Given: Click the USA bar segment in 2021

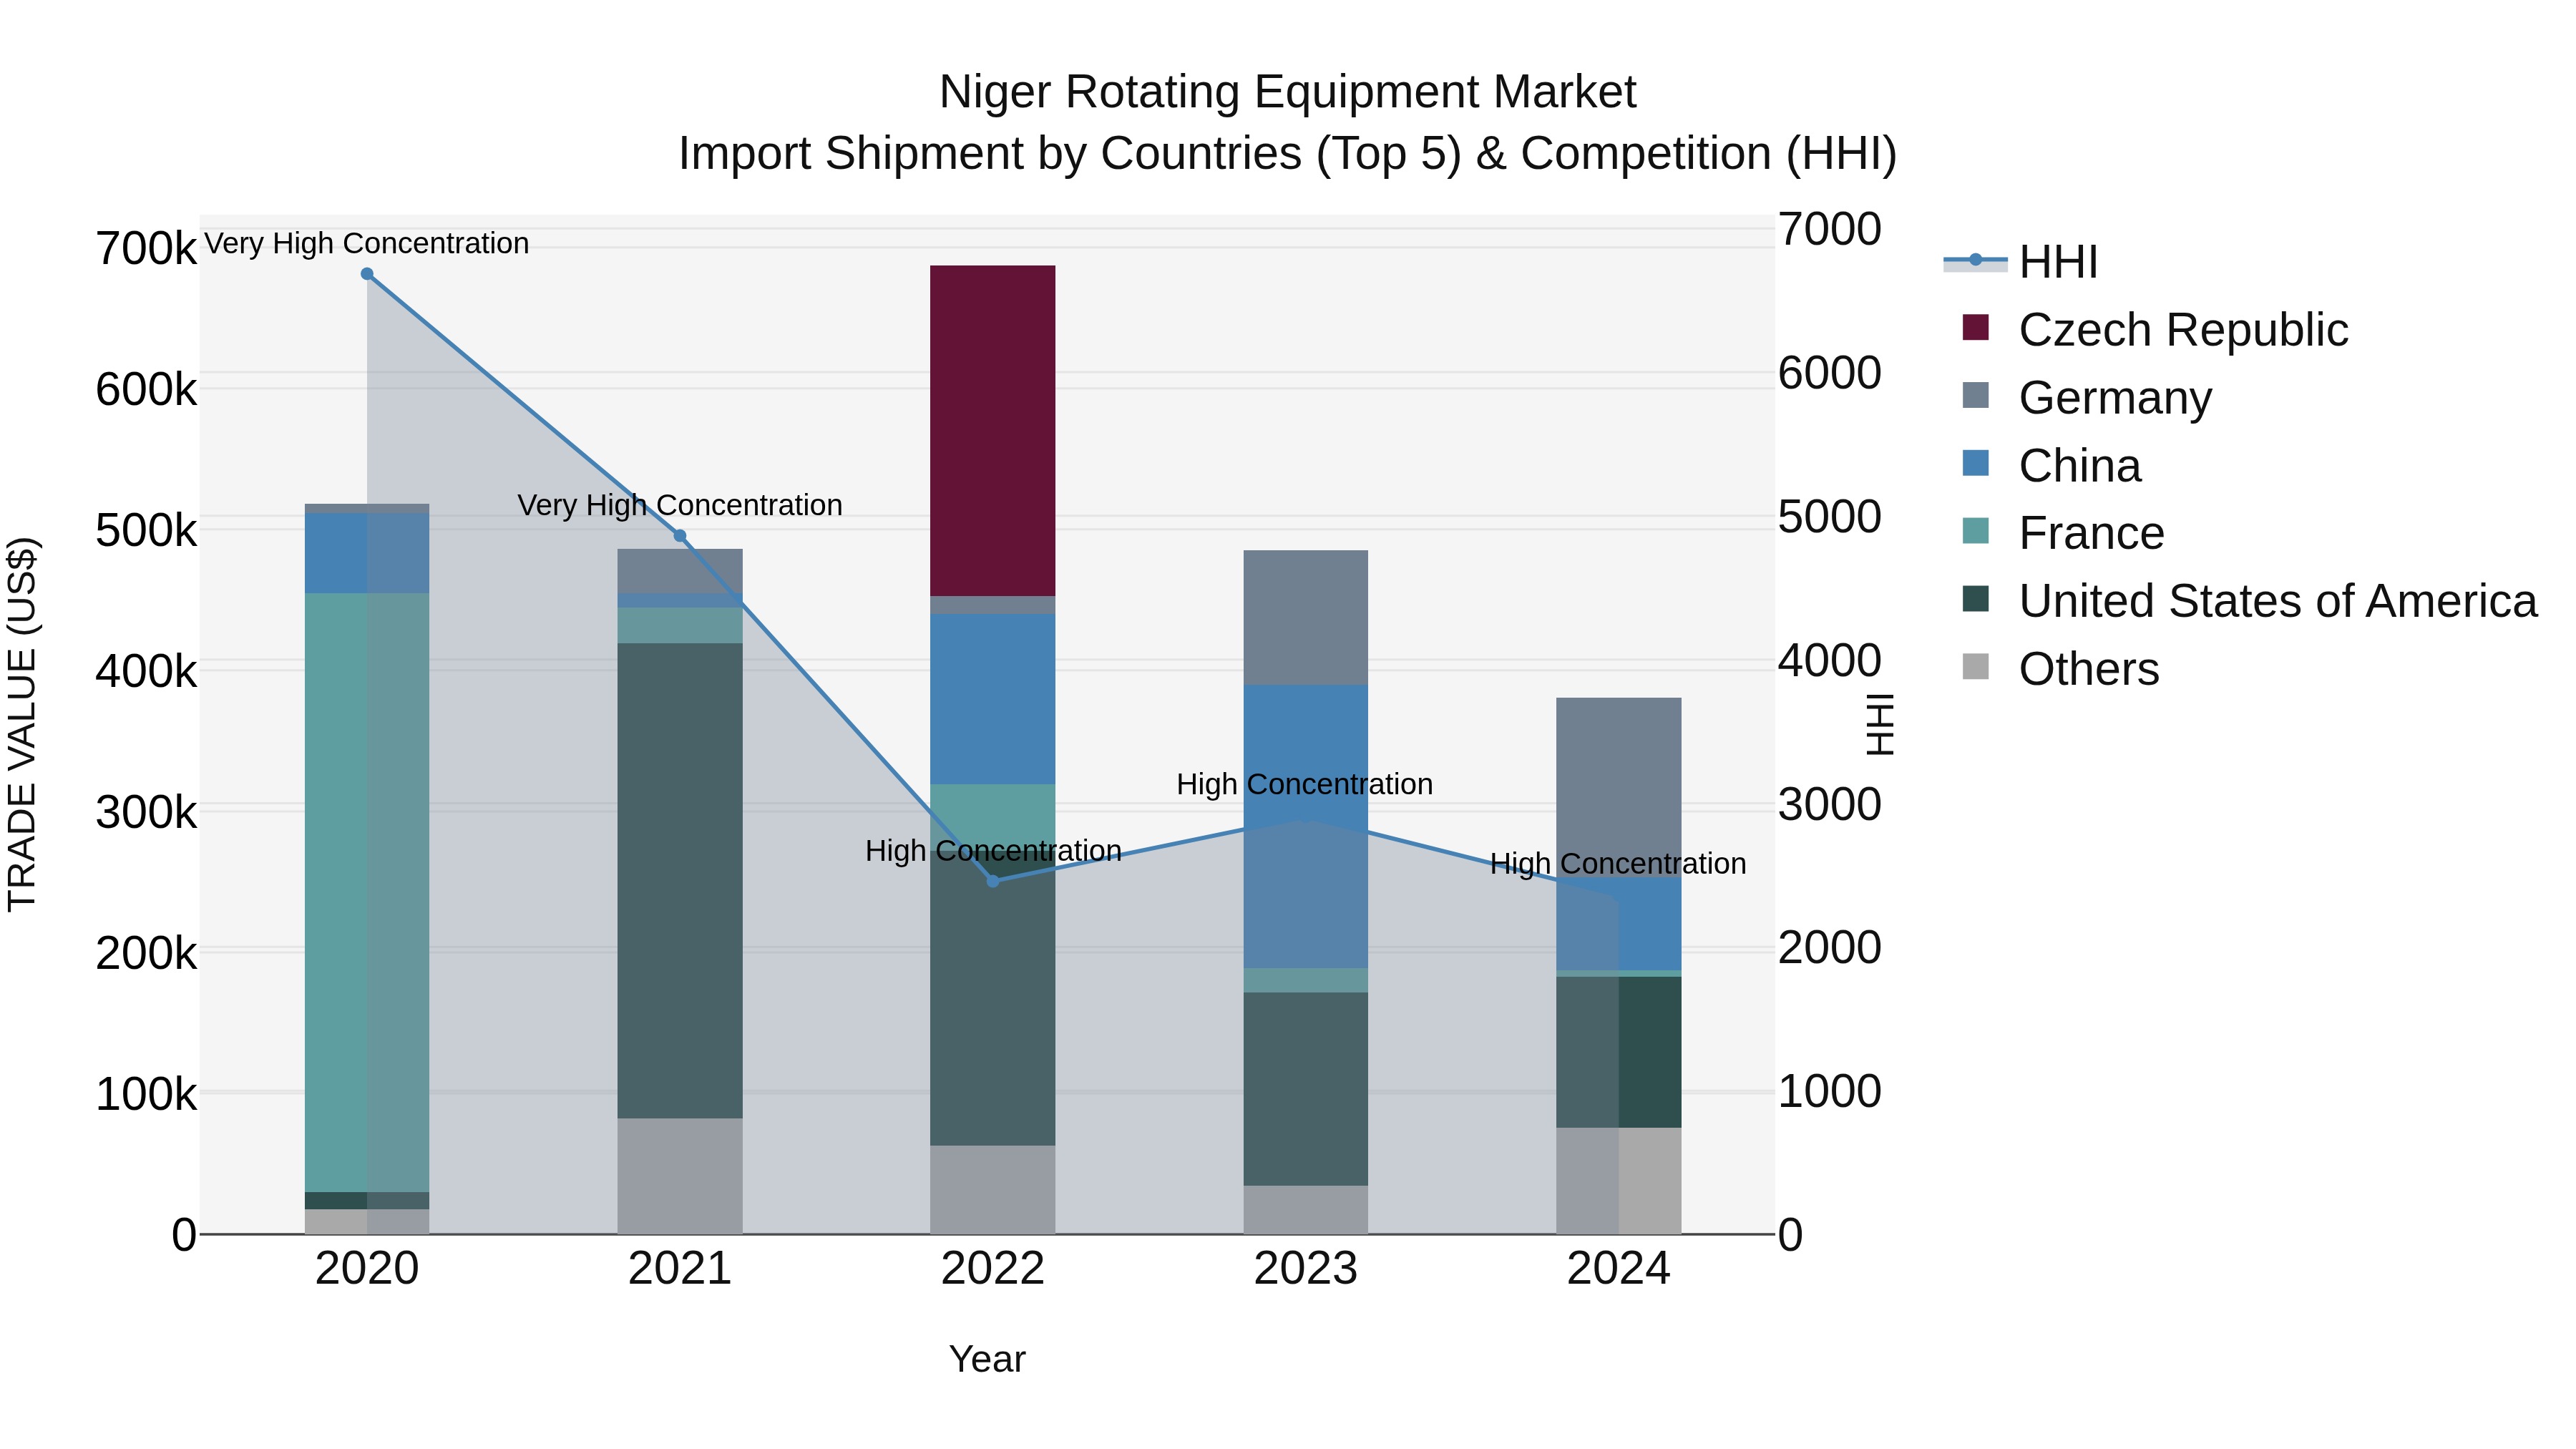Looking at the screenshot, I should [680, 881].
